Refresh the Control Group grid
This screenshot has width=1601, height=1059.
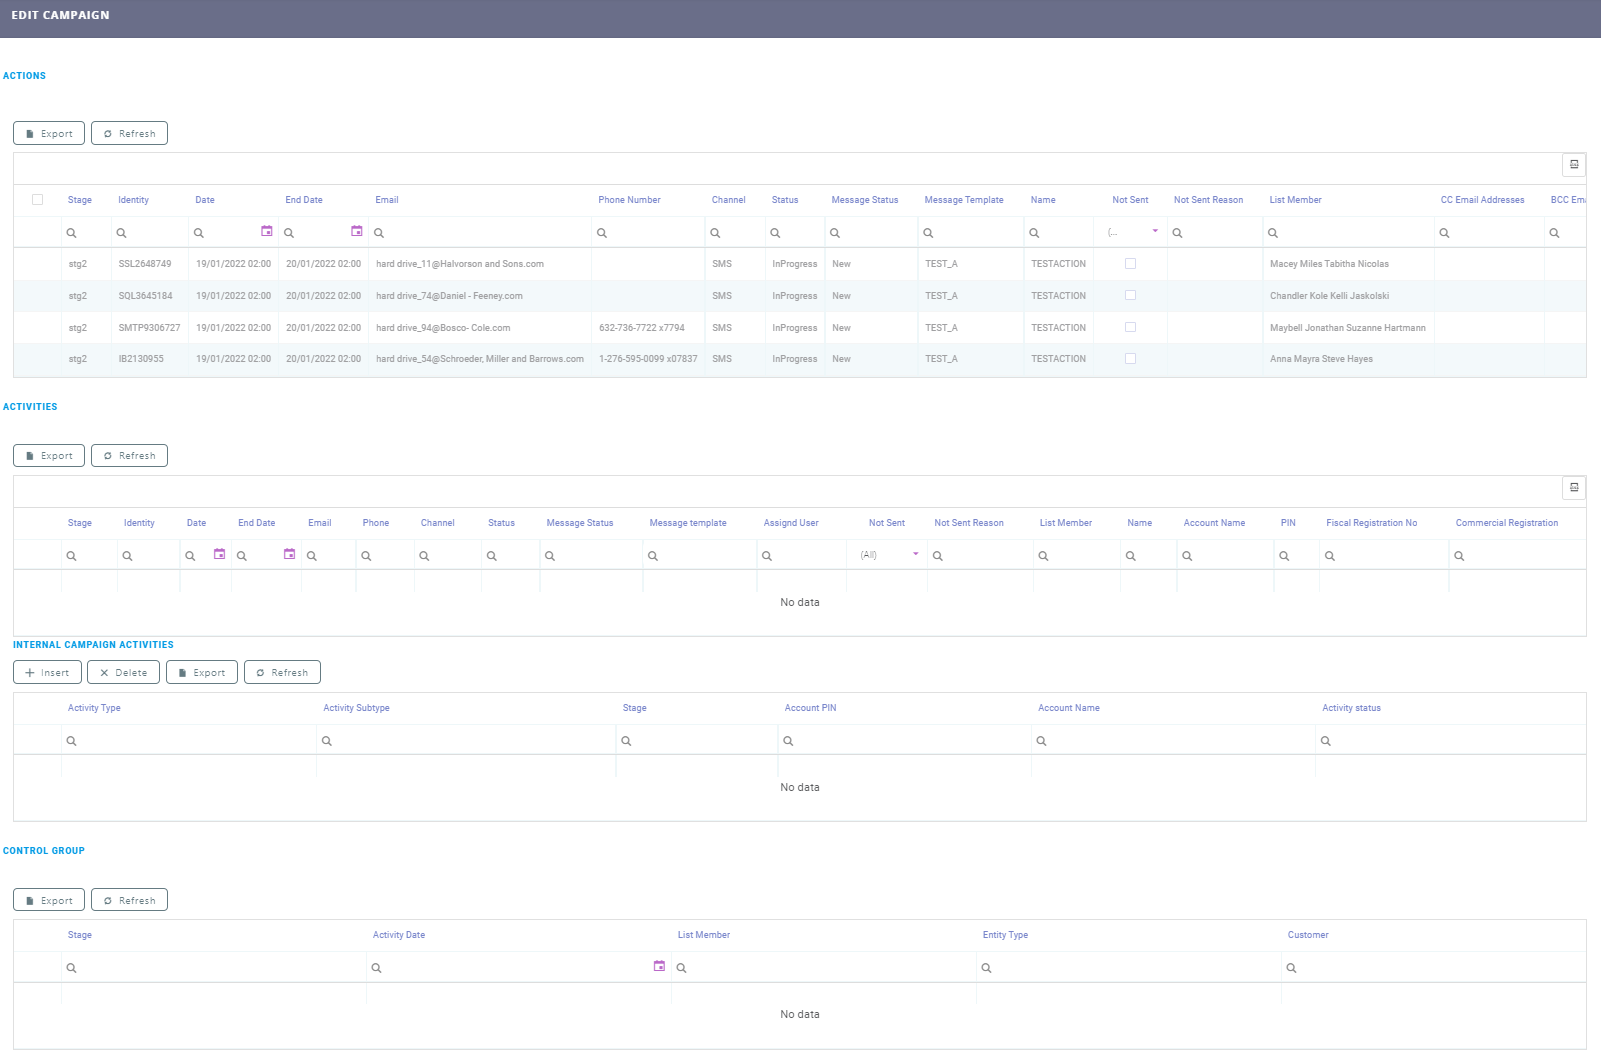click(x=129, y=901)
